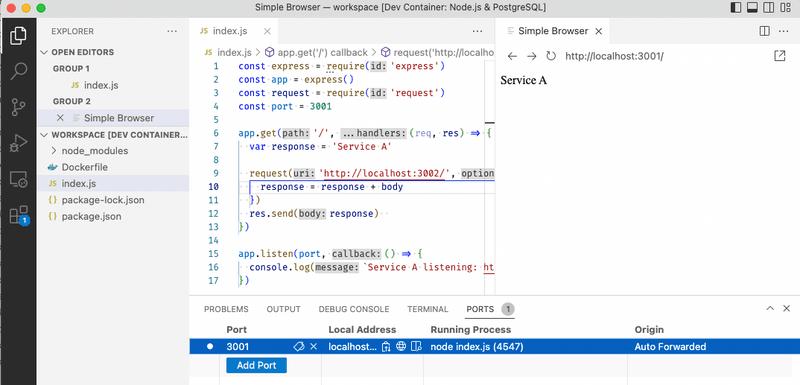Click the Port column header
Viewport: 800px width, 385px height.
point(237,330)
